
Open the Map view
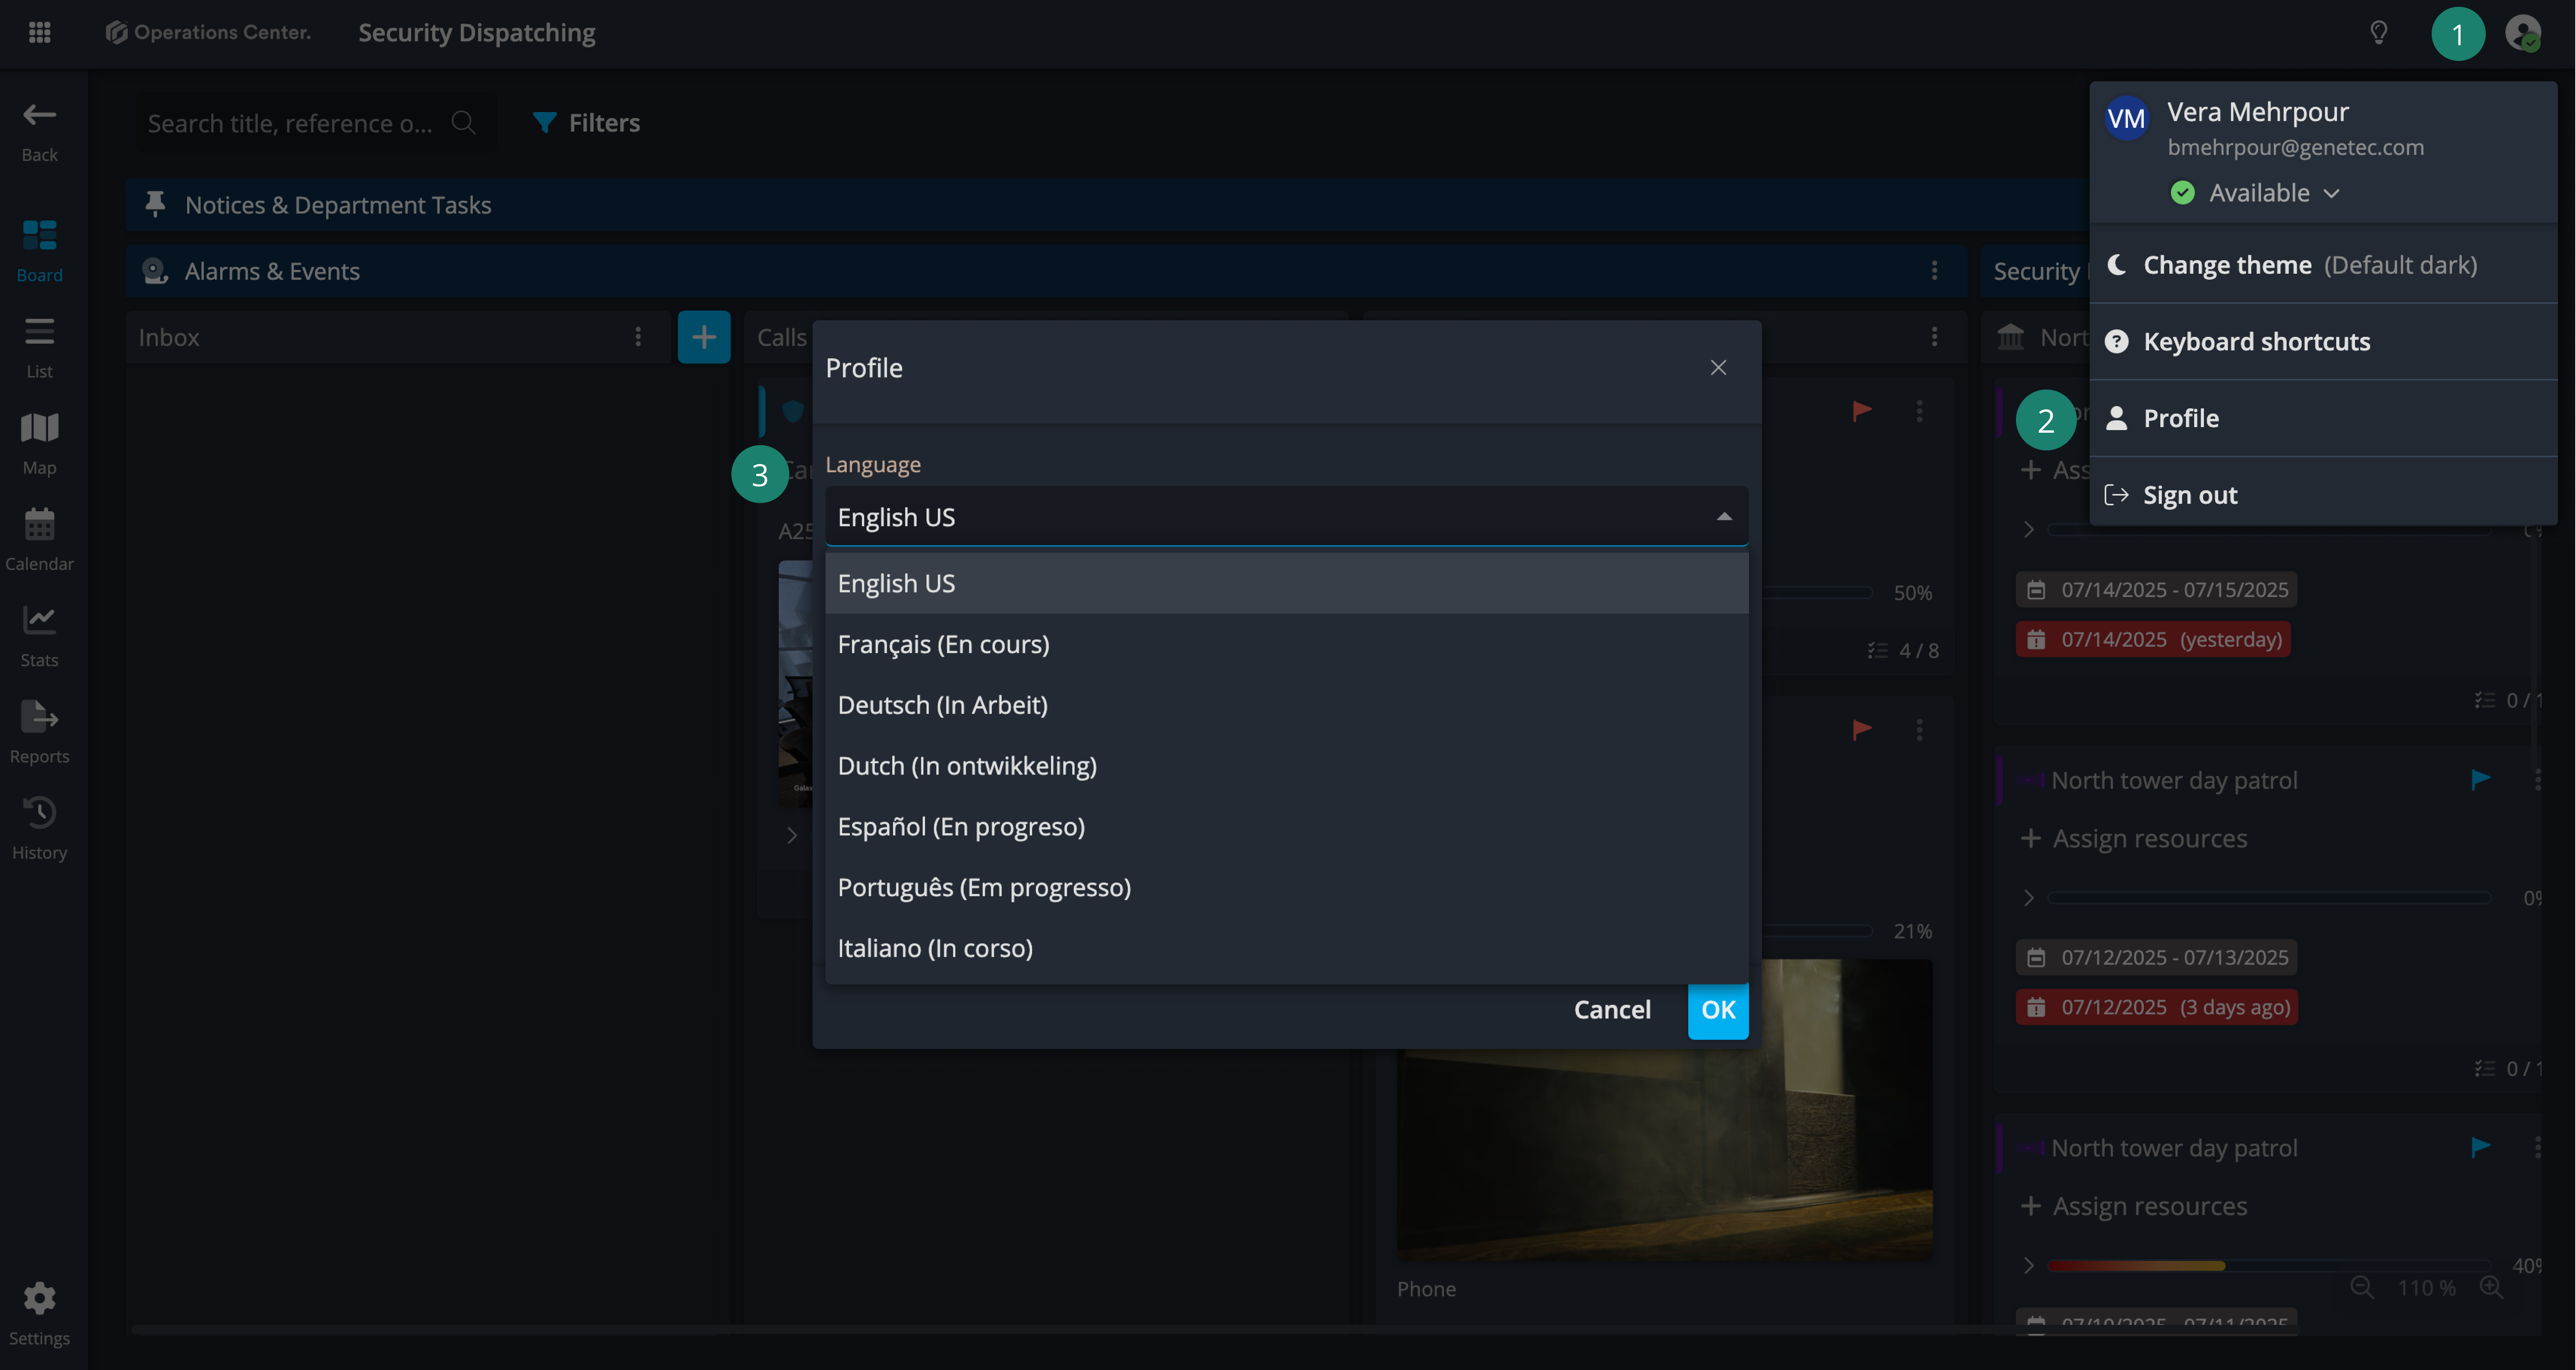(39, 444)
